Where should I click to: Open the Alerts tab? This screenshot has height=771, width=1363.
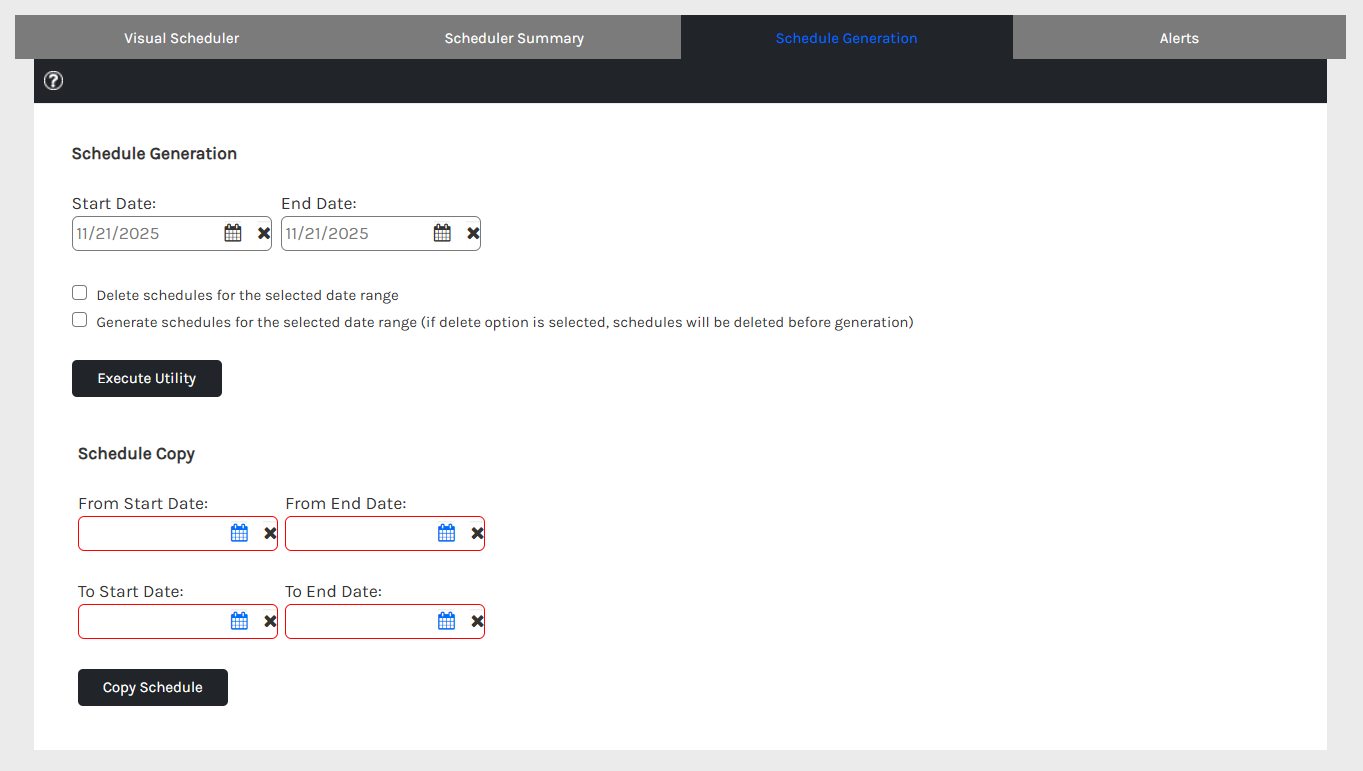(x=1179, y=38)
